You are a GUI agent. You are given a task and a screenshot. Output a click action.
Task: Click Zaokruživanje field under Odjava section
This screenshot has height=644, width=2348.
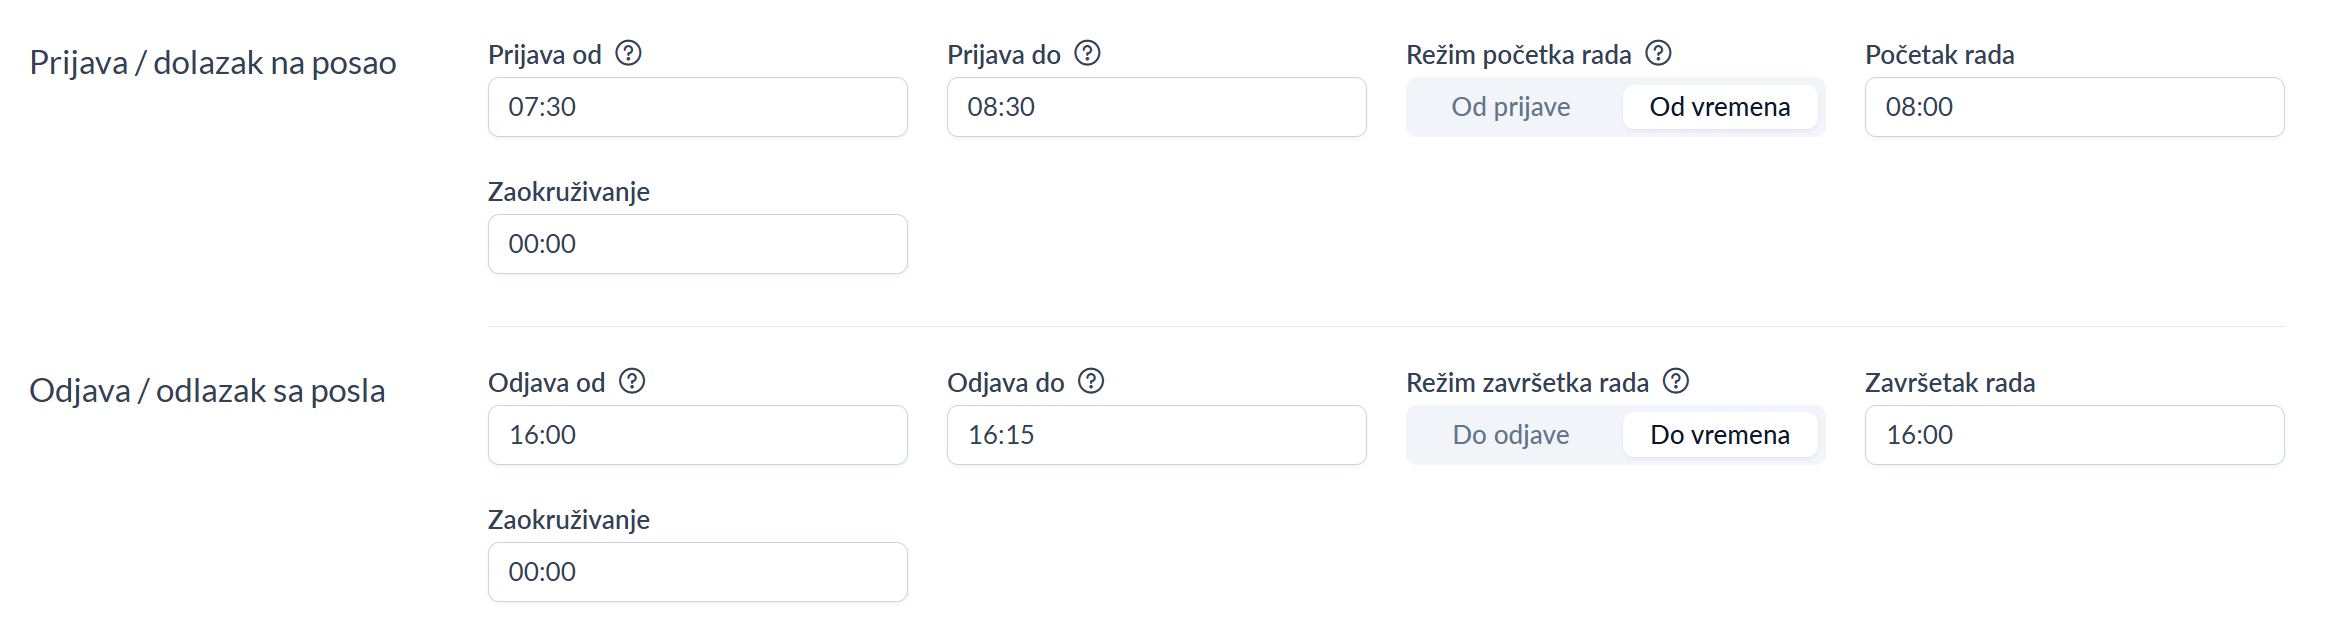pyautogui.click(x=697, y=572)
